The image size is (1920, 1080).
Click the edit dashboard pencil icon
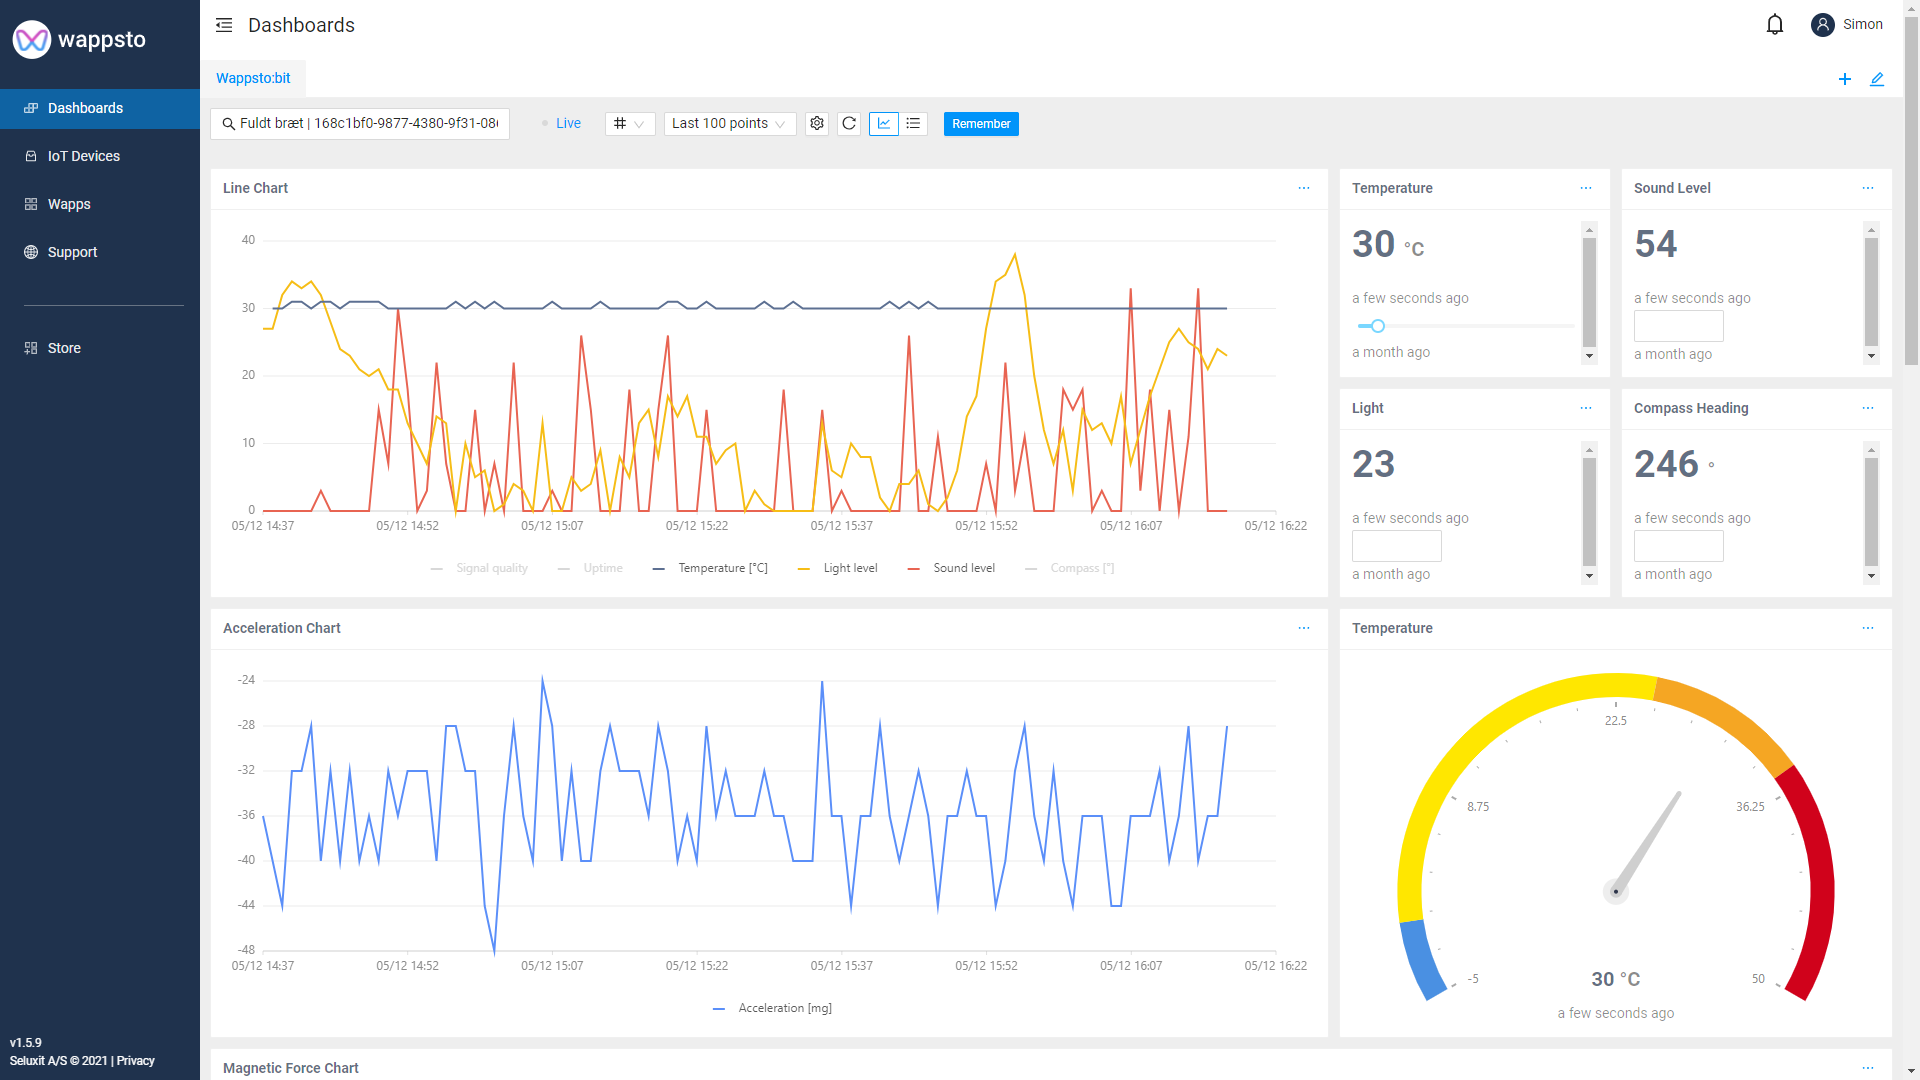tap(1877, 79)
